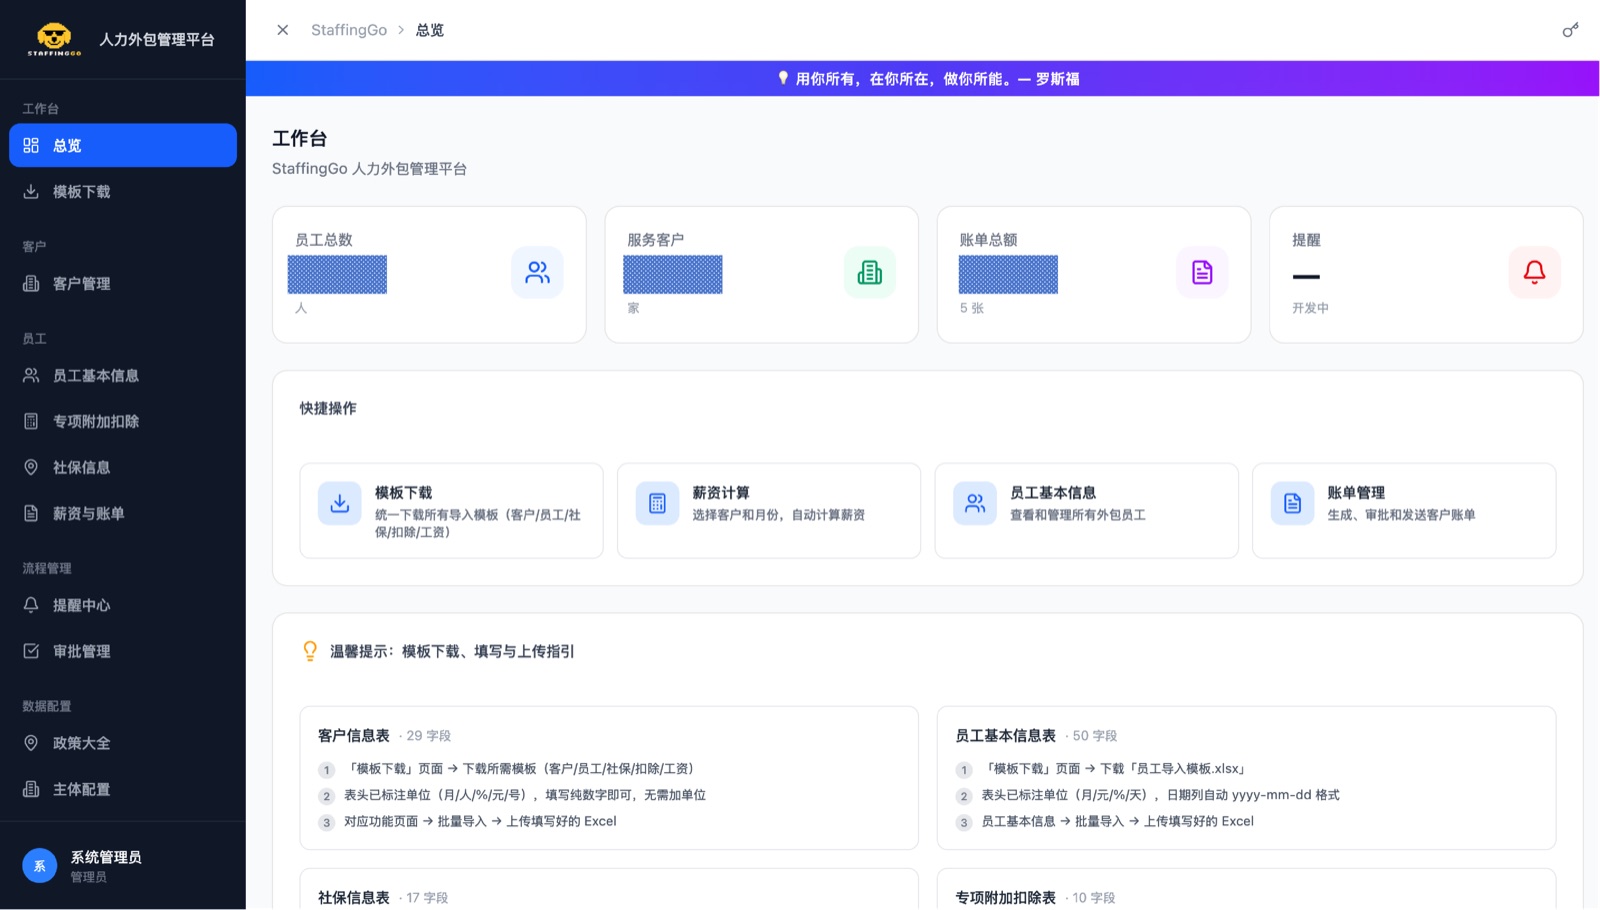Viewport: 1600px width, 910px height.
Task: Open 模板下载 in the sidebar
Action: pyautogui.click(x=123, y=191)
